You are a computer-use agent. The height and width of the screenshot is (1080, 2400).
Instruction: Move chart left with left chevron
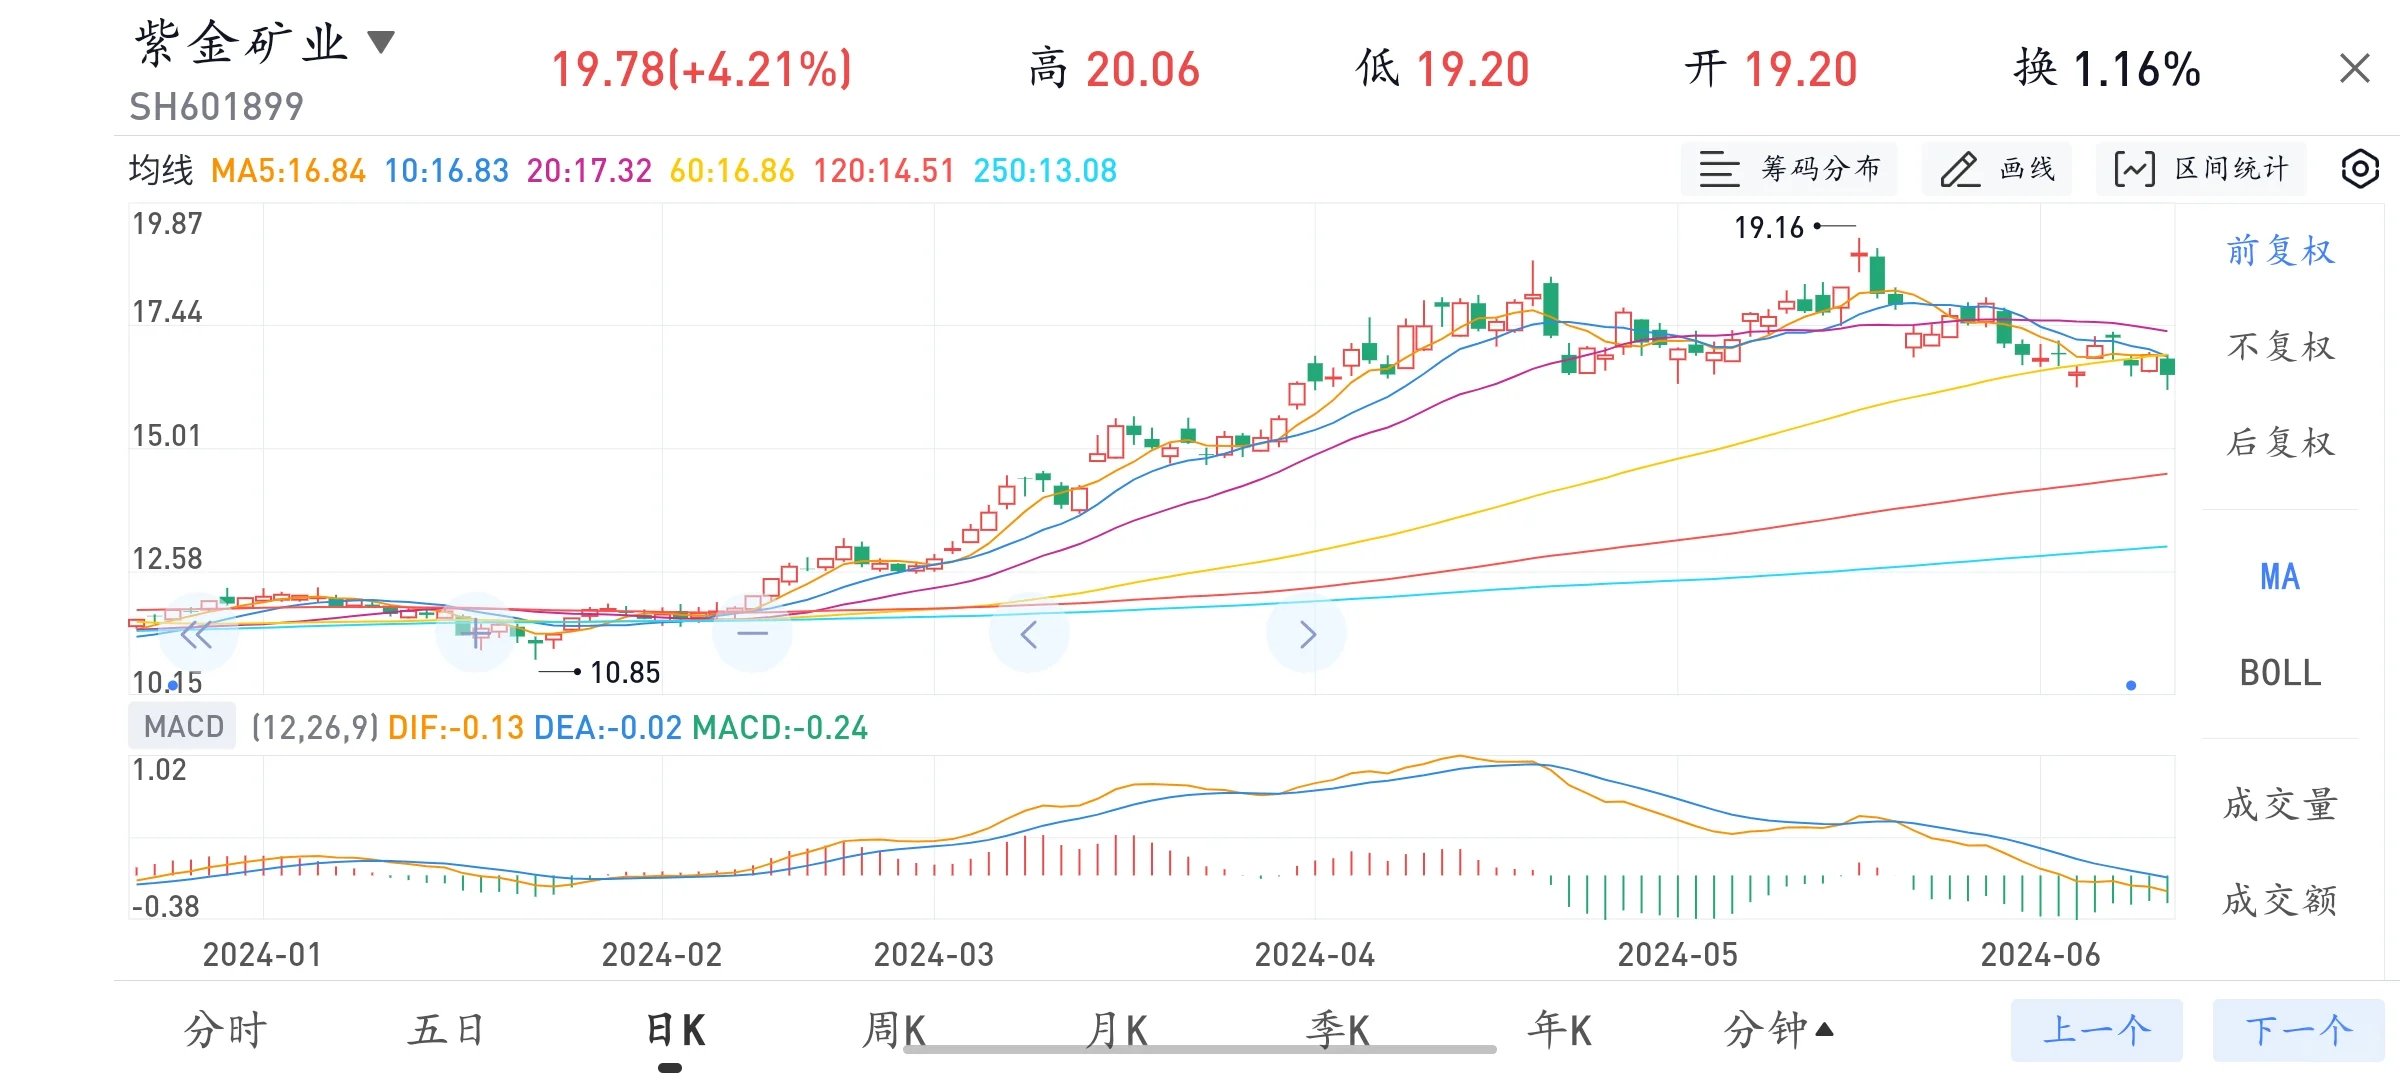pos(1029,634)
